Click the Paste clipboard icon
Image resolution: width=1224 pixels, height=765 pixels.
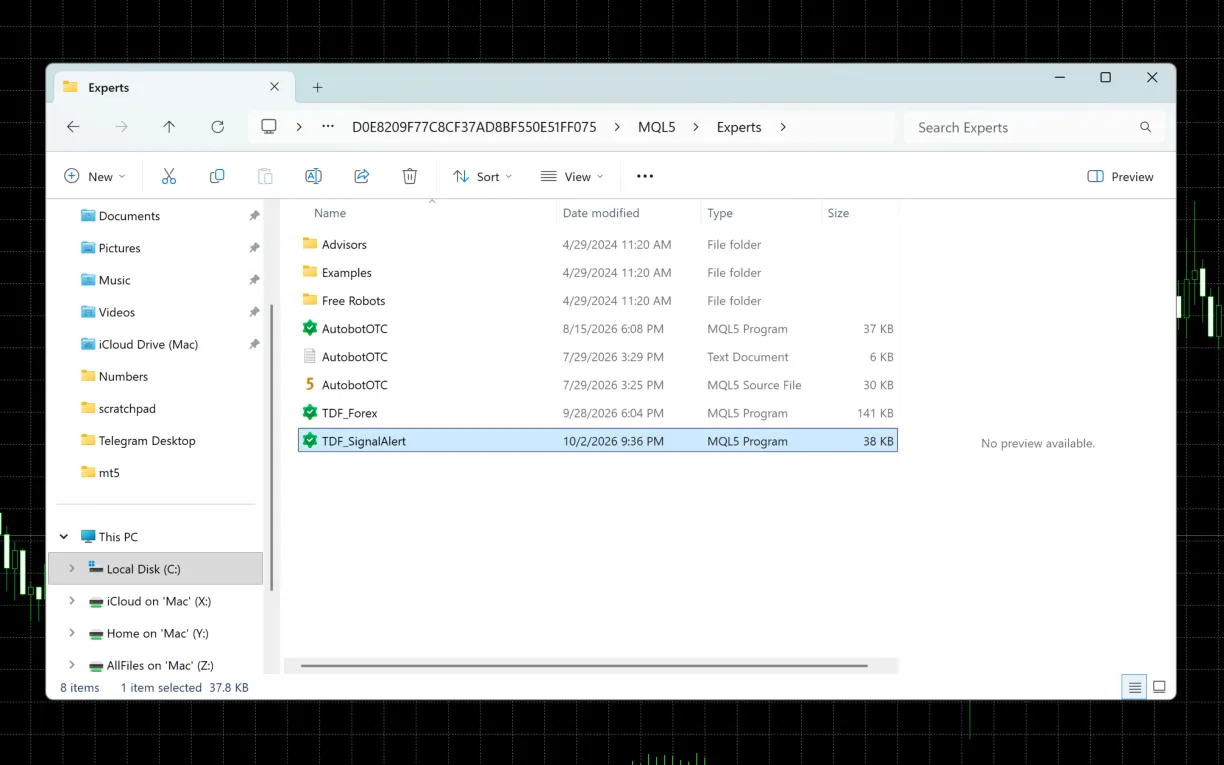tap(265, 176)
